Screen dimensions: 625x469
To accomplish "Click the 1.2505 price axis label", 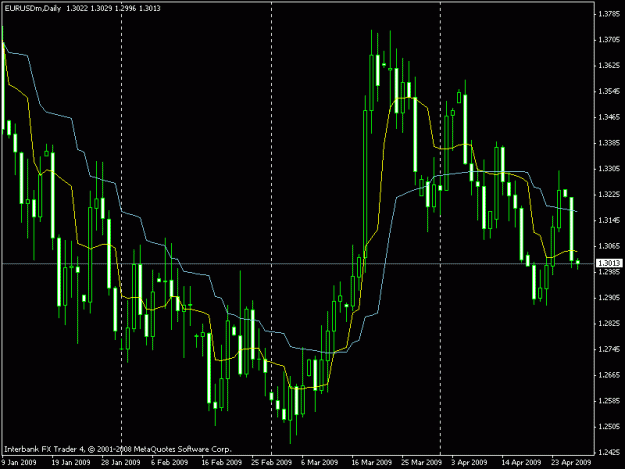I will 609,426.
